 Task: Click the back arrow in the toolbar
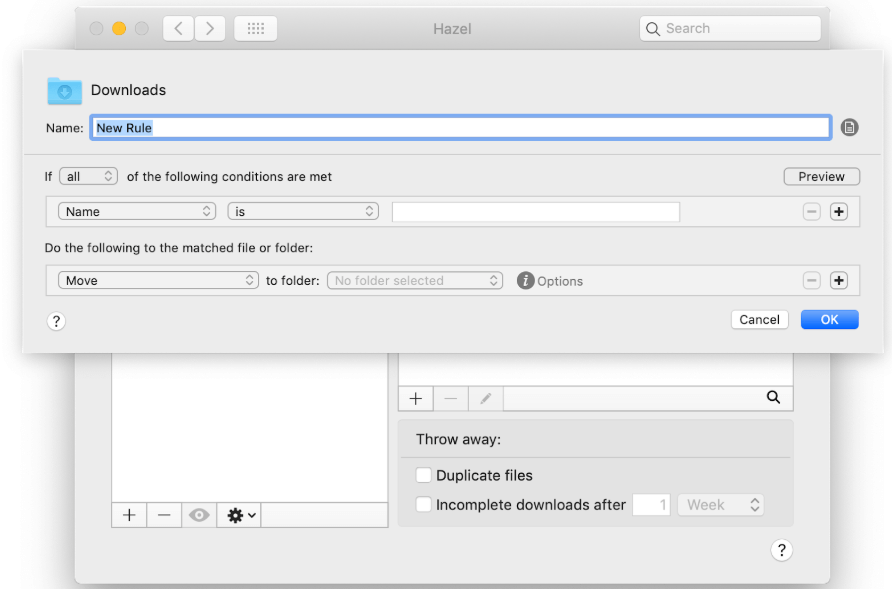click(x=178, y=28)
